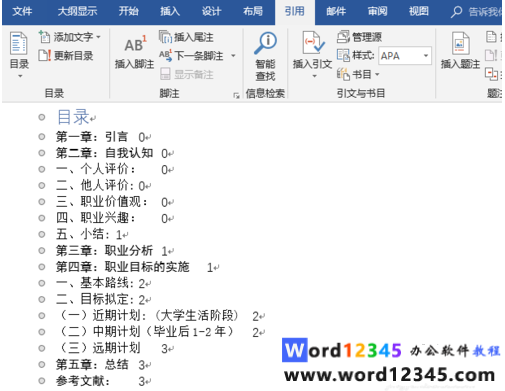The height and width of the screenshot is (391, 505).
Task: Expand the 添加文字 dropdown arrow
Action: click(98, 37)
